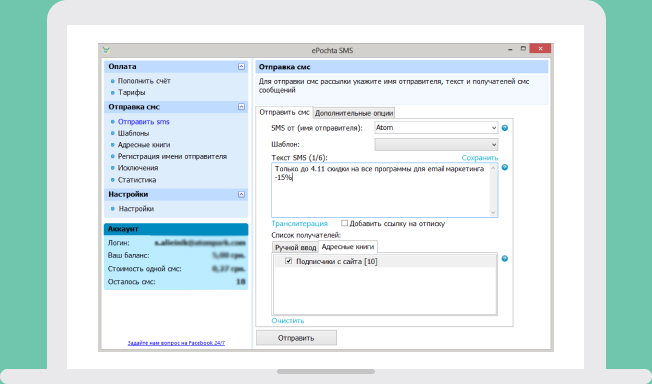Open Адресные книги in sidebar
Screen dimensions: 652x384
pos(144,145)
